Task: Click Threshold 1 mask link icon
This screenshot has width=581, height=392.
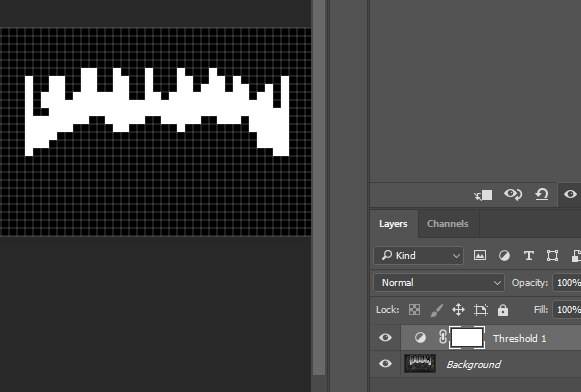Action: coord(442,337)
